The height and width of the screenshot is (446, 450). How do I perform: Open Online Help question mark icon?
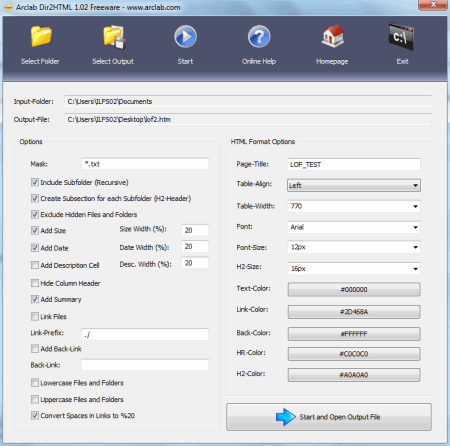coord(259,36)
